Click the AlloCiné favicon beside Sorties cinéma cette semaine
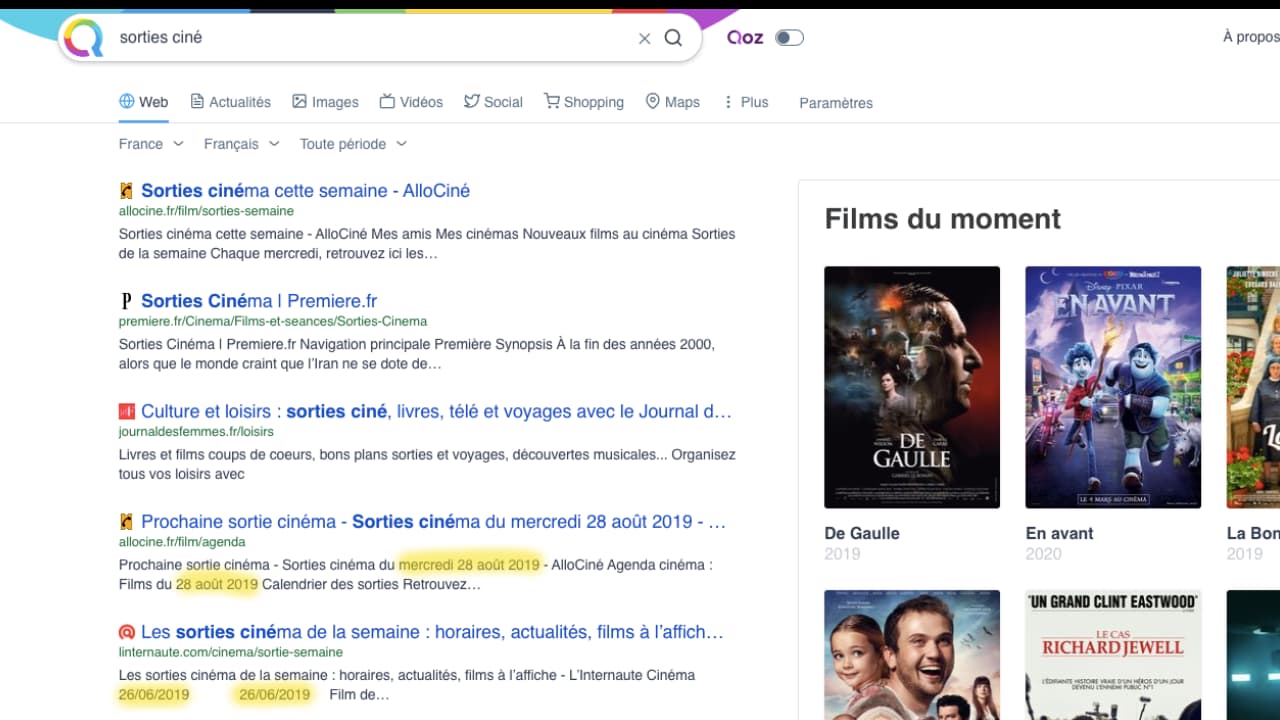Viewport: 1280px width, 720px height. click(126, 191)
